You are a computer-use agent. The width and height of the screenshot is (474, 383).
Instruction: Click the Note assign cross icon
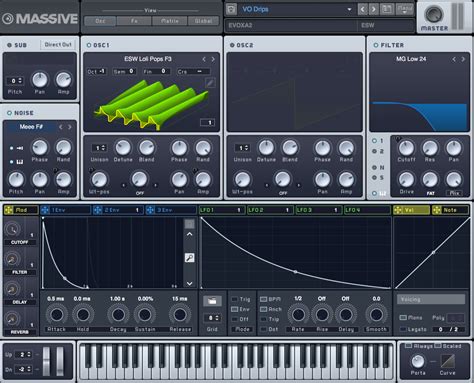pyautogui.click(x=437, y=210)
